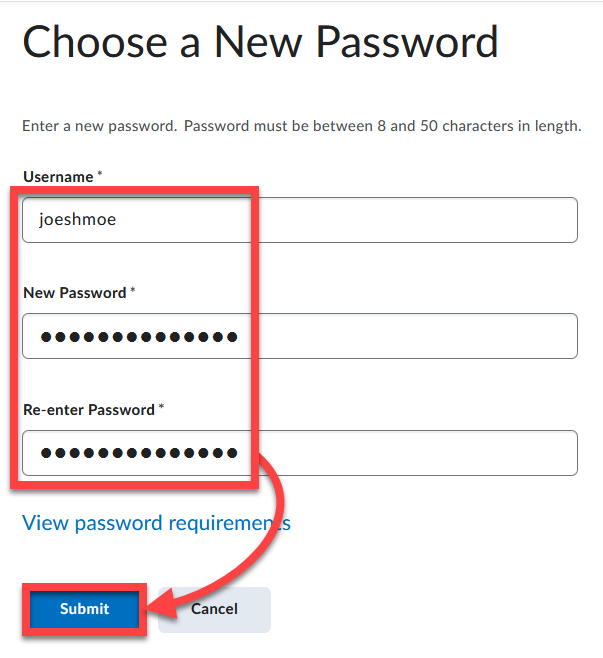Screen dimensions: 603x658
Task: Click the Submit button
Action: (x=84, y=609)
